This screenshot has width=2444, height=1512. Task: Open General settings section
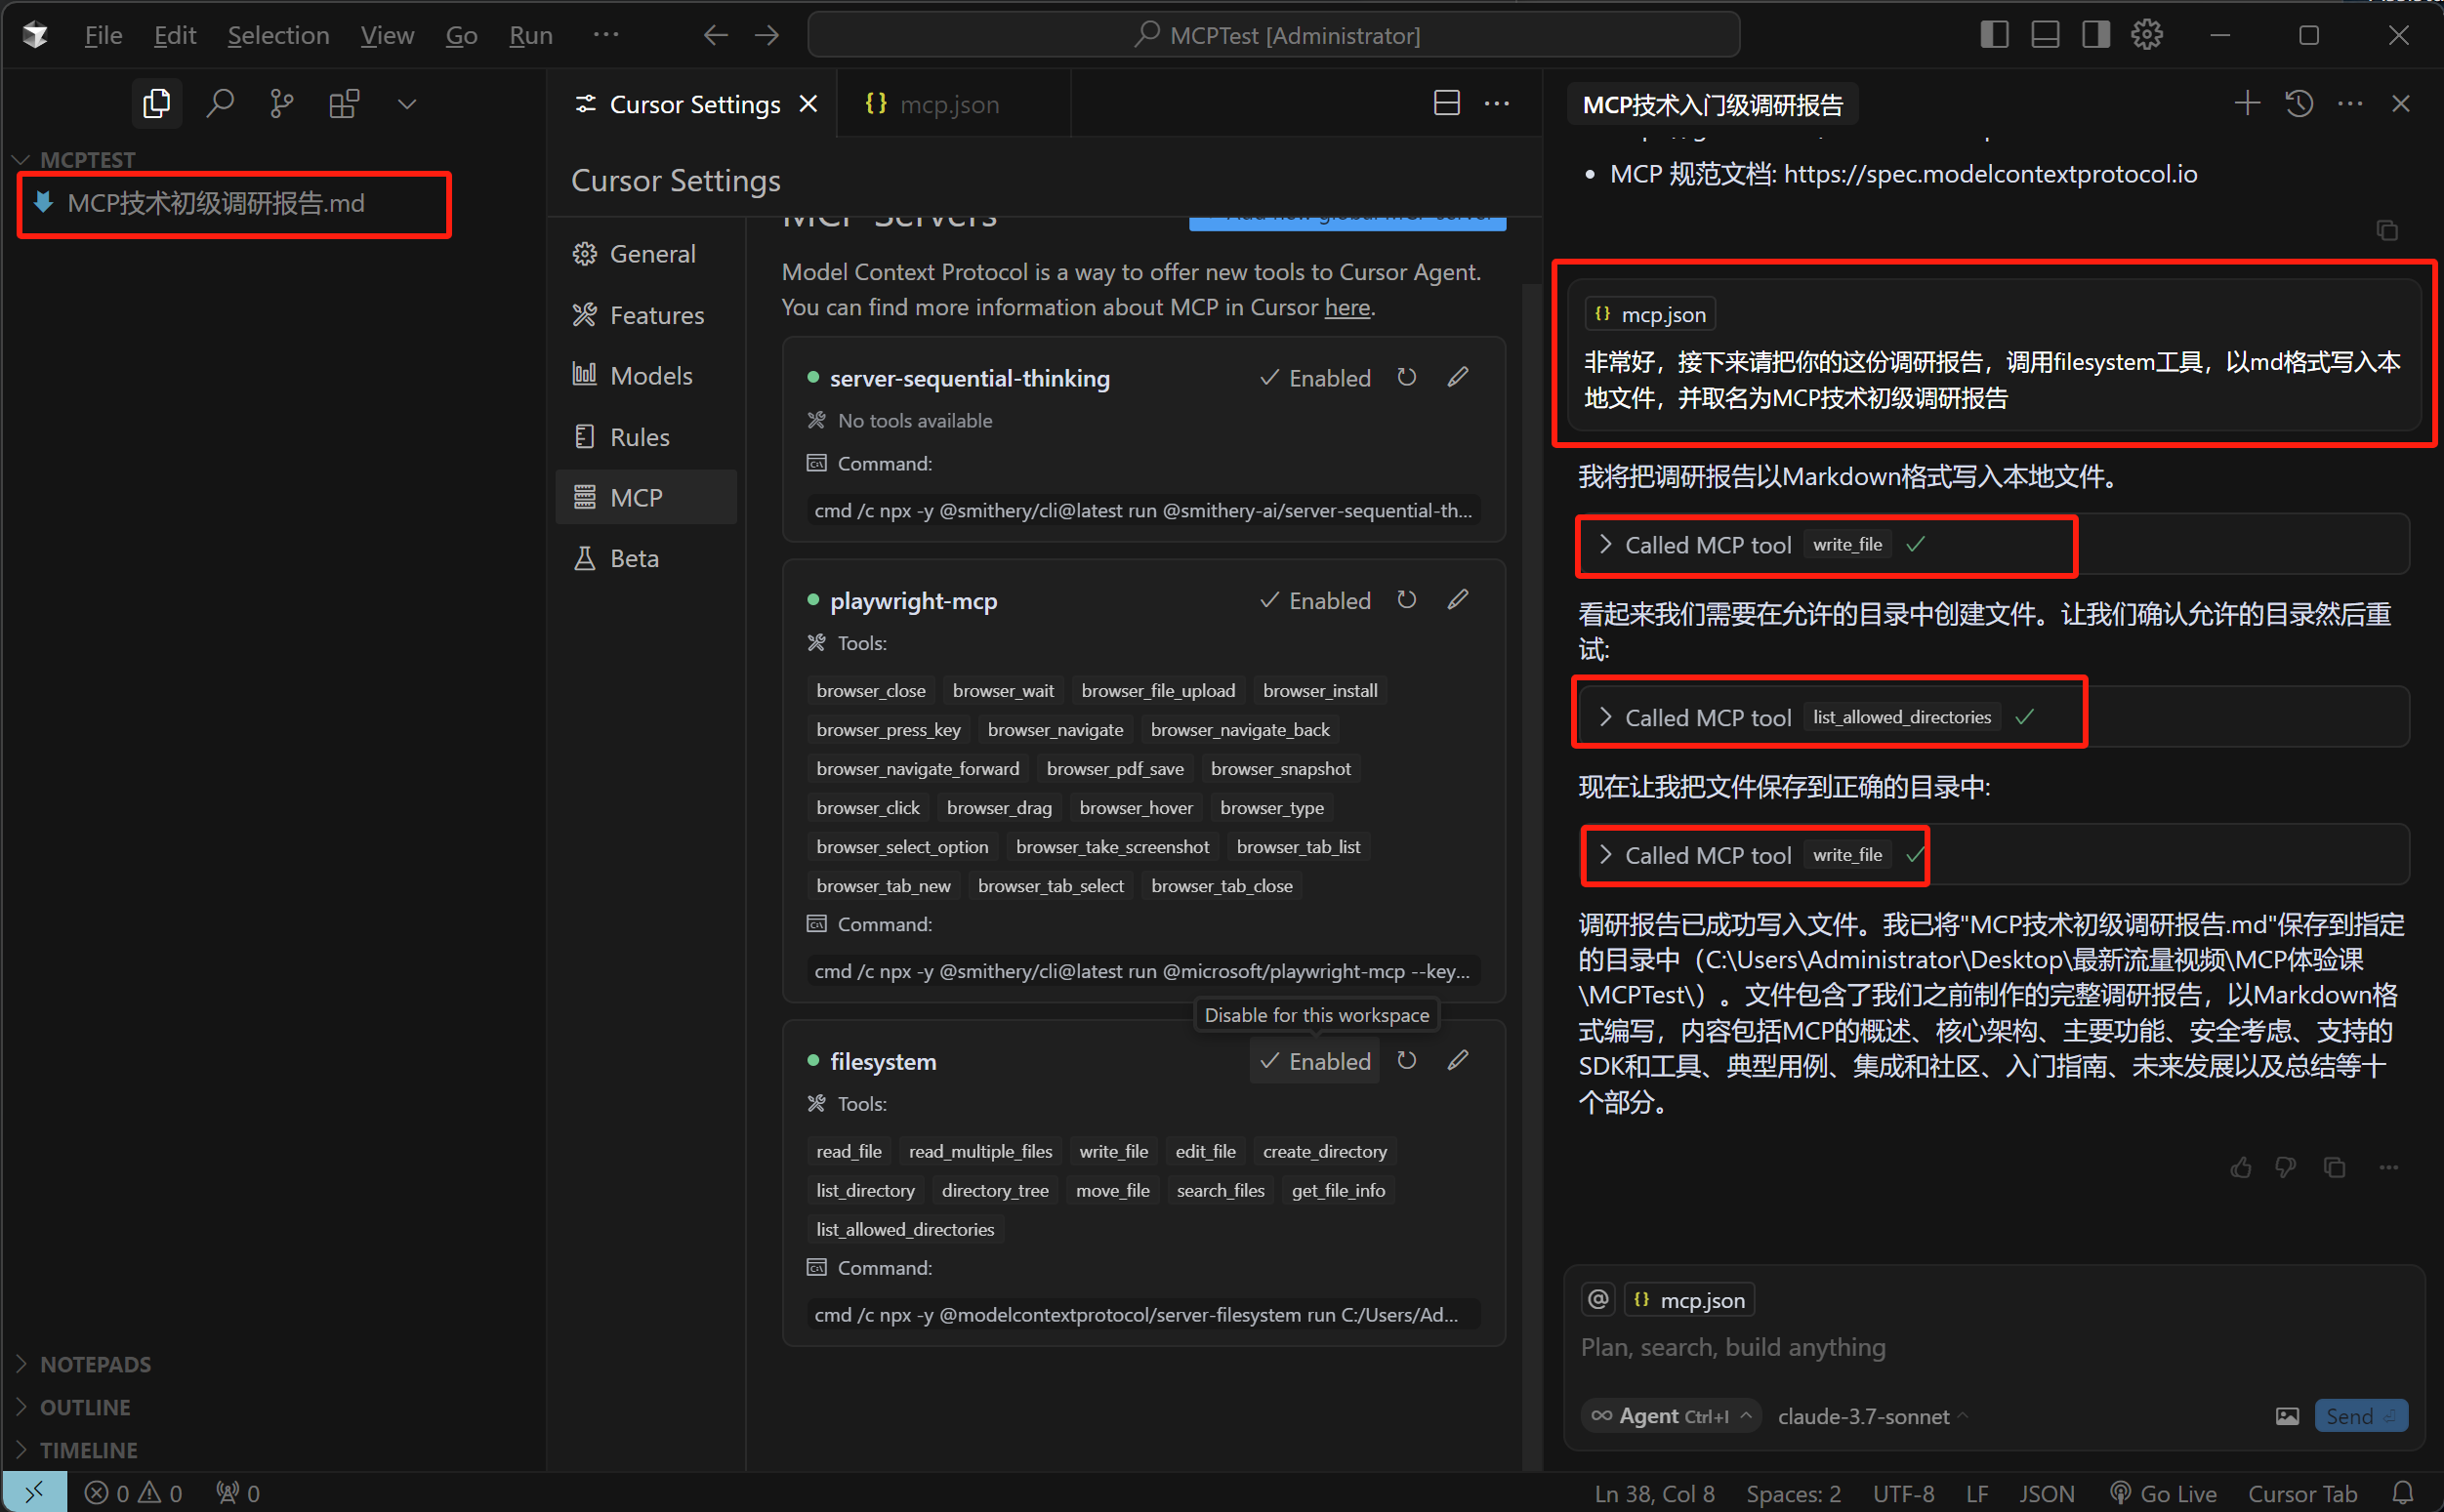[x=646, y=254]
